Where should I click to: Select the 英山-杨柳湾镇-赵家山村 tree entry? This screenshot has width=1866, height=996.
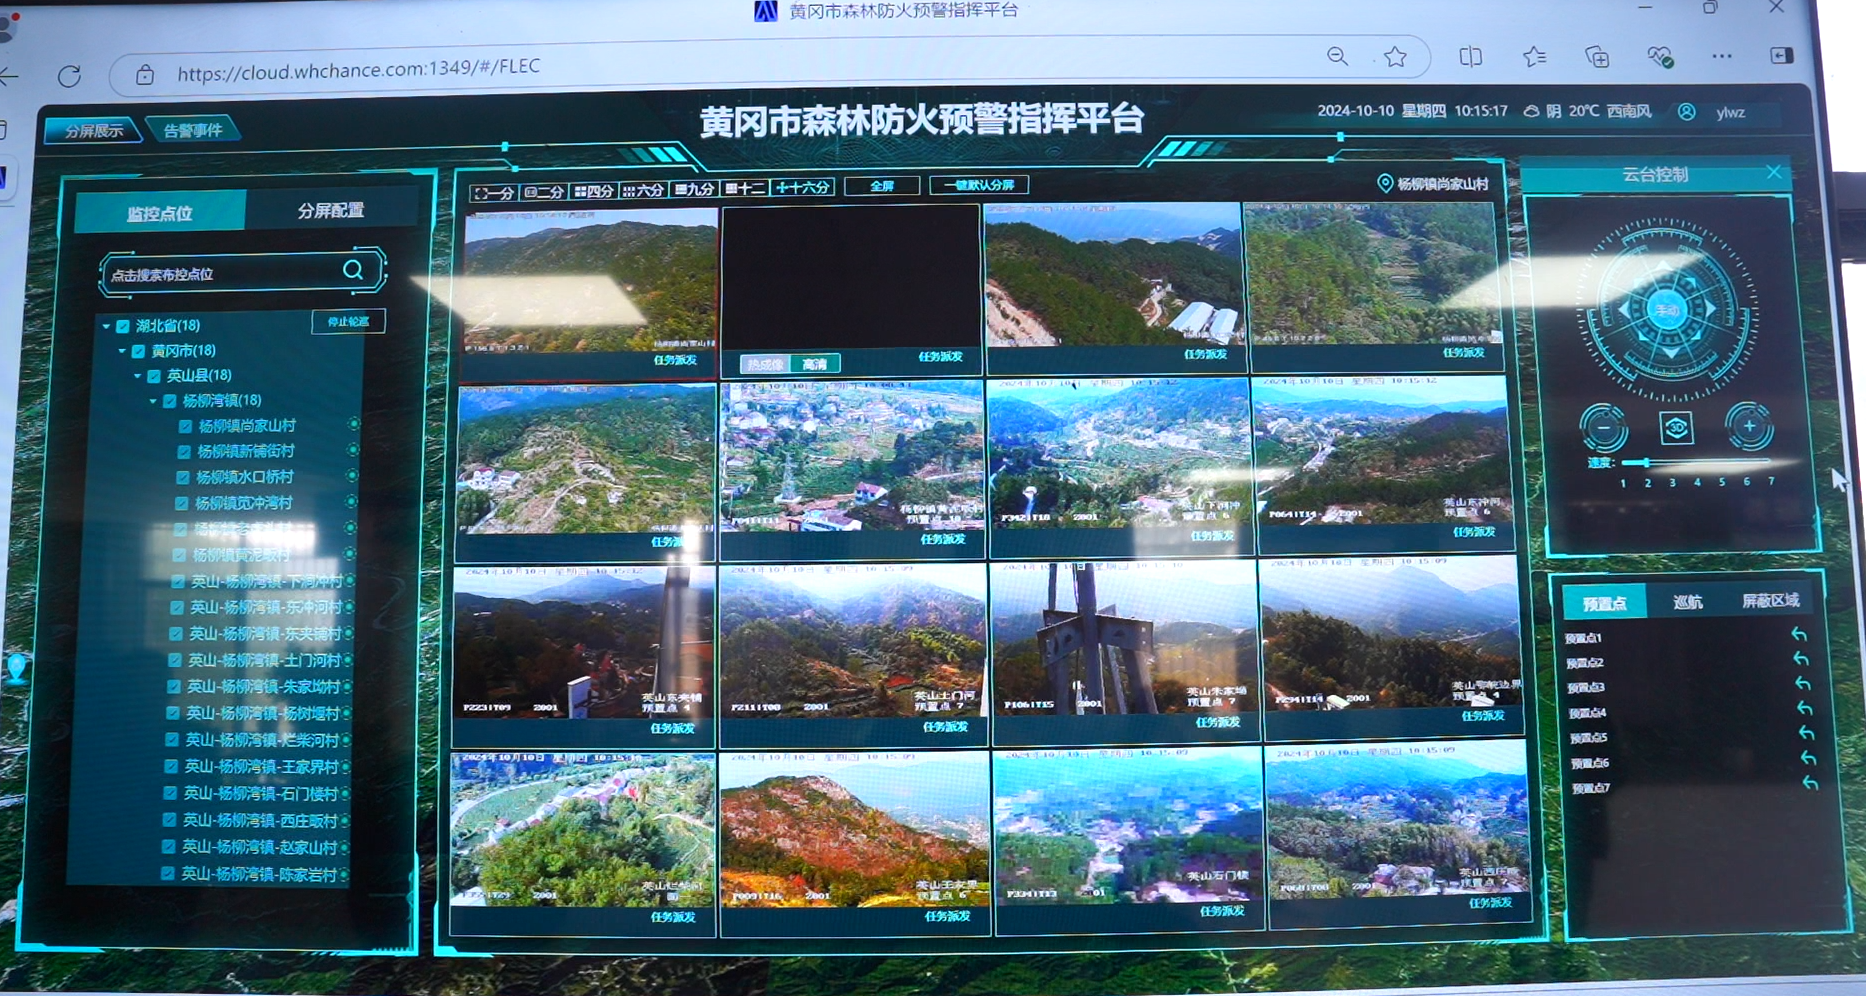tap(259, 847)
